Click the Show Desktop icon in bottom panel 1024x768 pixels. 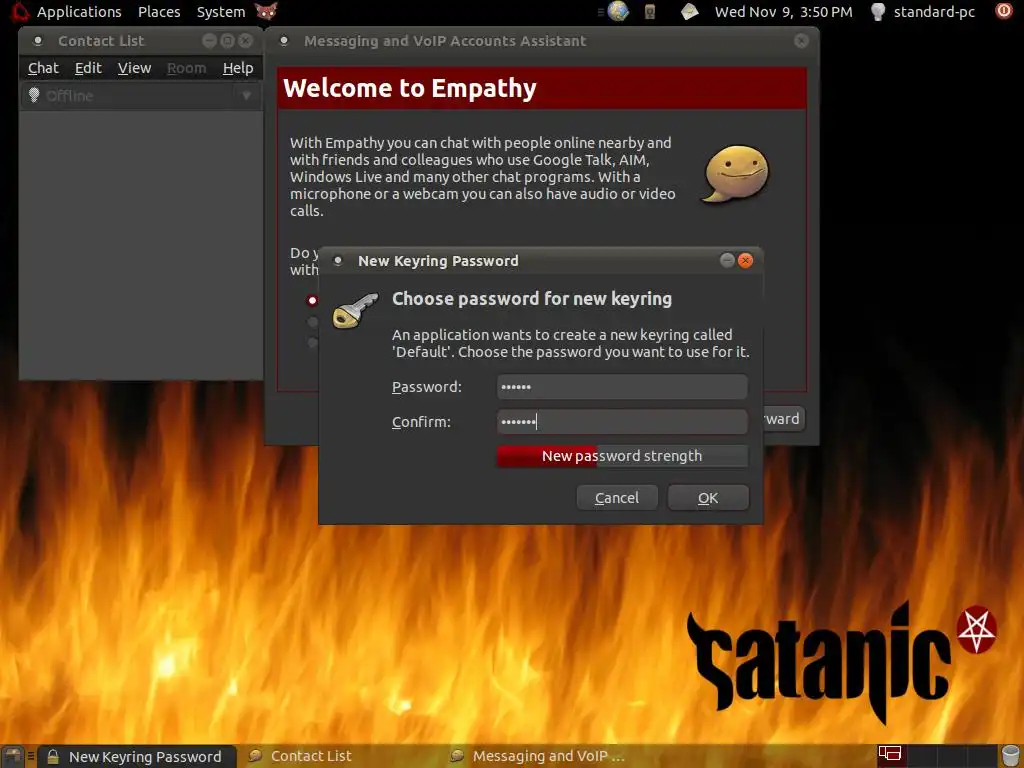14,756
